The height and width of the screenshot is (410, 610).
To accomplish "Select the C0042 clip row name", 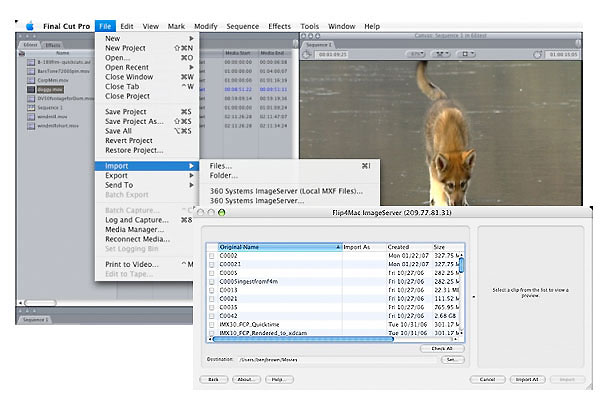I will pyautogui.click(x=228, y=316).
